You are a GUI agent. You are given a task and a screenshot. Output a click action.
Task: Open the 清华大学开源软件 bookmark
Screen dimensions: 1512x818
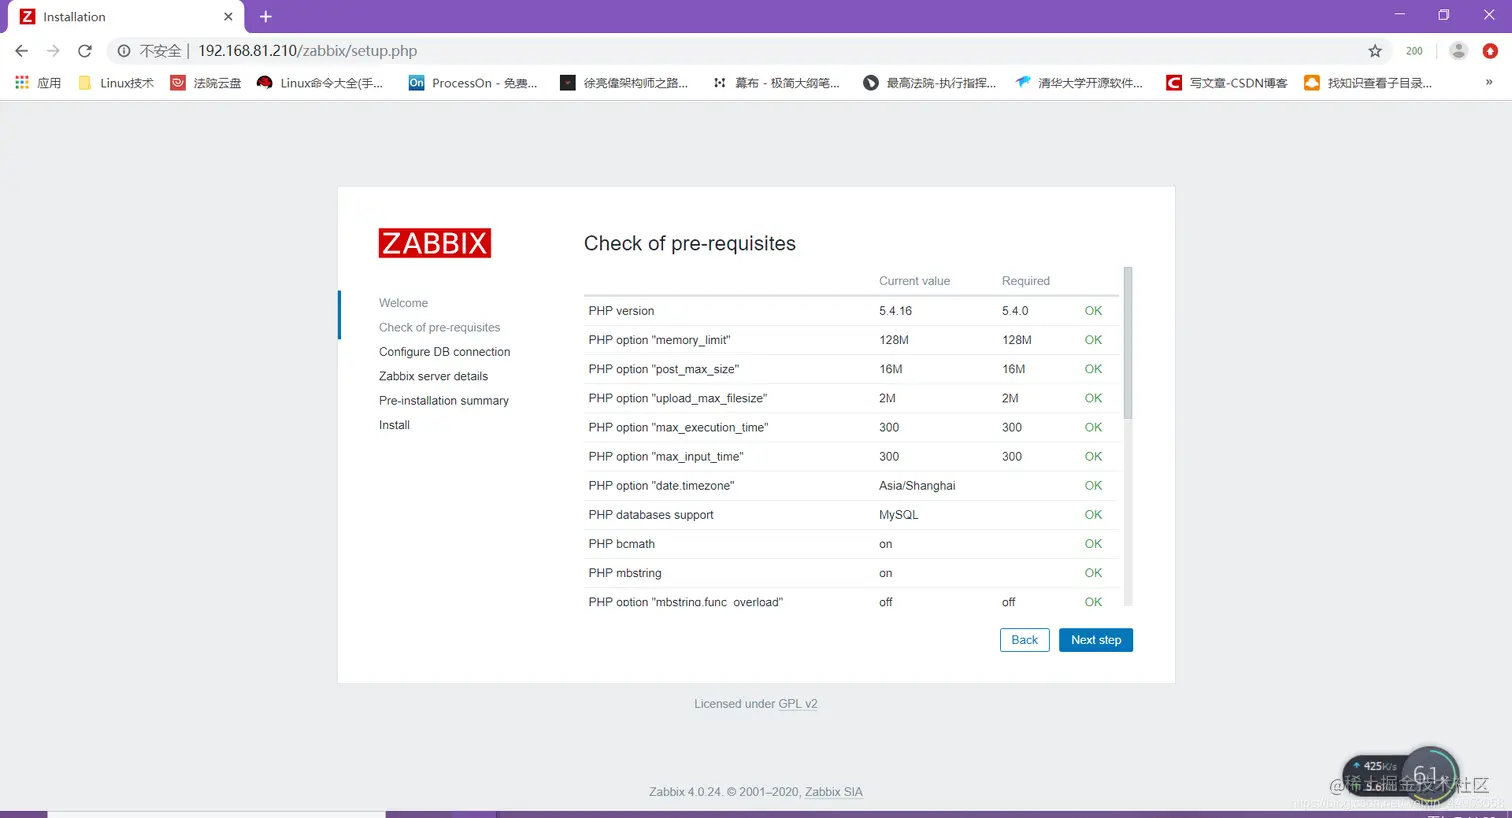coord(1079,83)
